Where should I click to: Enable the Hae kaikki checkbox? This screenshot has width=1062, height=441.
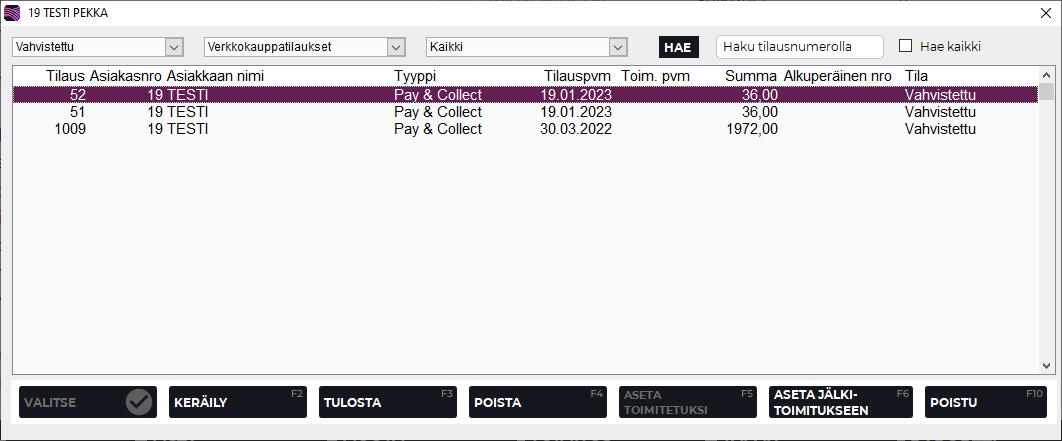coord(906,46)
